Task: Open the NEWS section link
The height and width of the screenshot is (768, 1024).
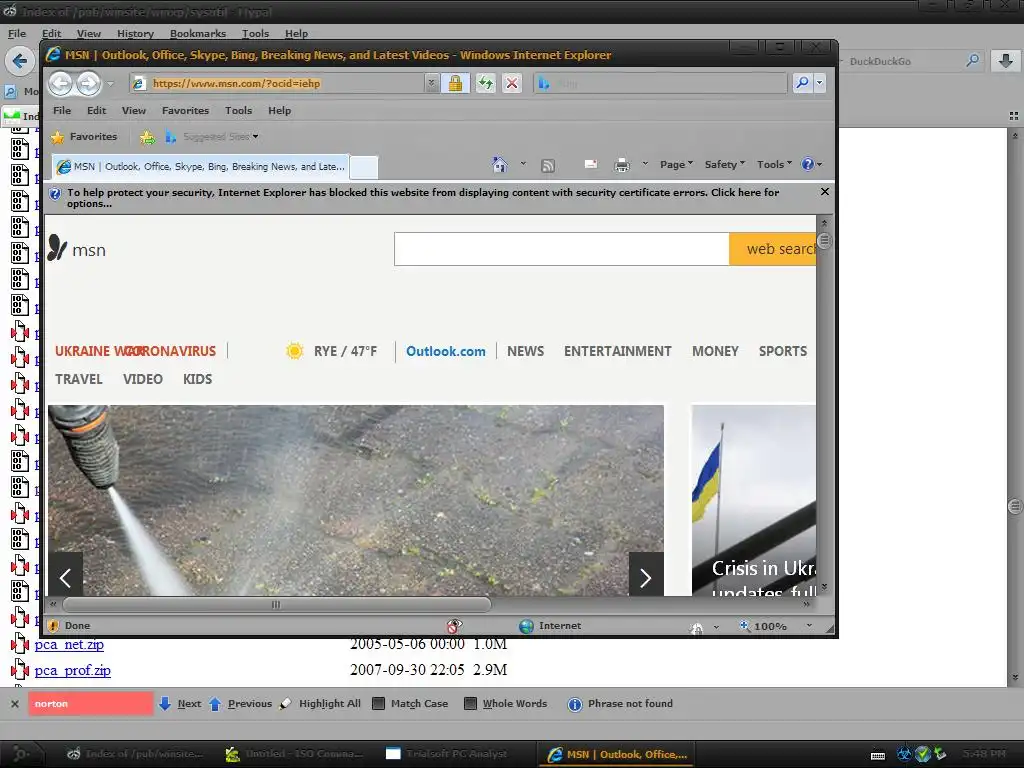Action: coord(526,351)
